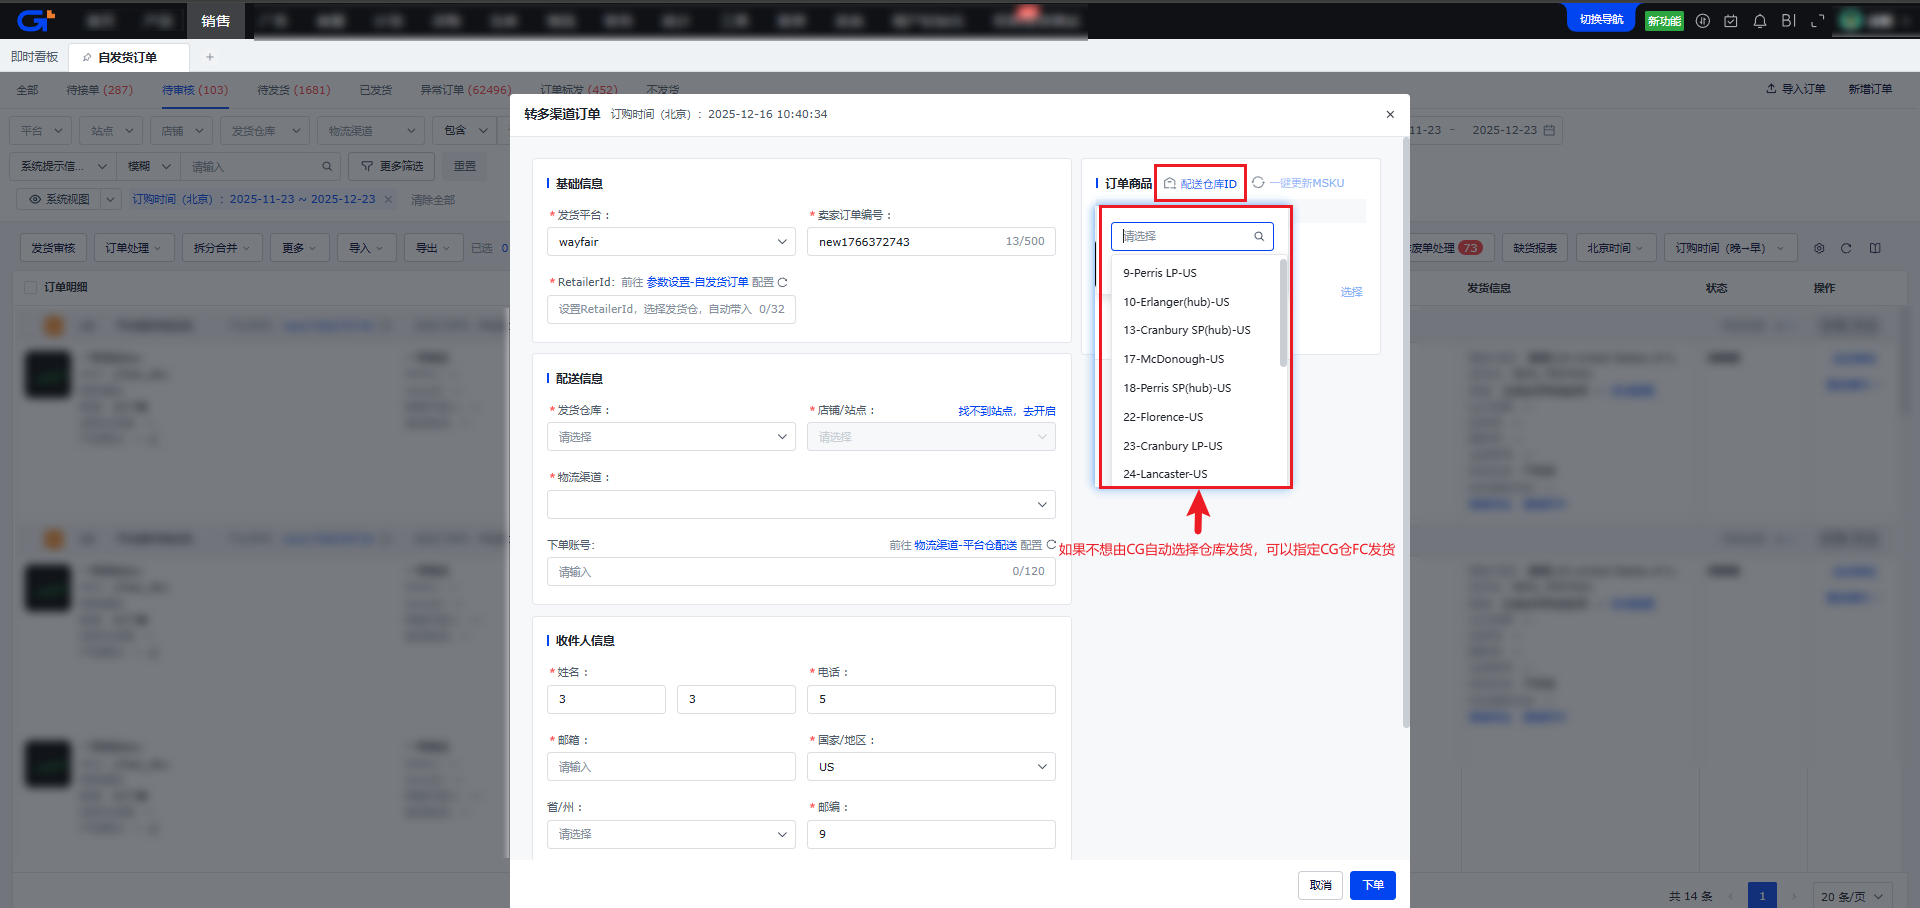Click the 导入订单 upload icon
The image size is (1920, 908).
click(1771, 89)
